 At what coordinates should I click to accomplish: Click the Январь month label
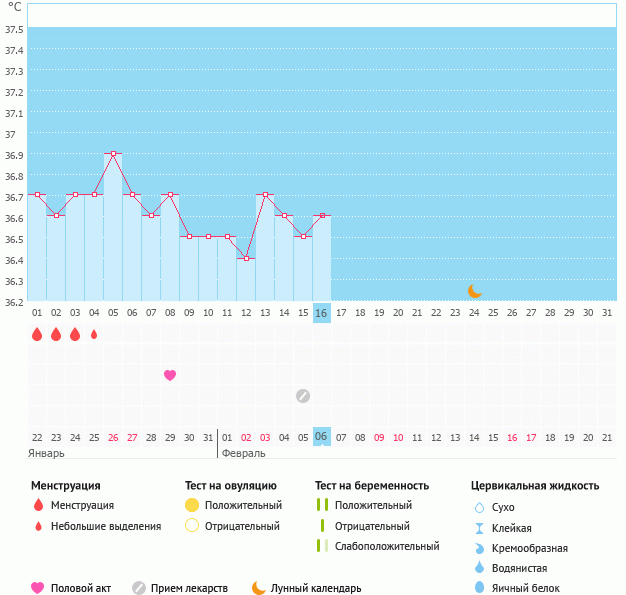pos(46,453)
